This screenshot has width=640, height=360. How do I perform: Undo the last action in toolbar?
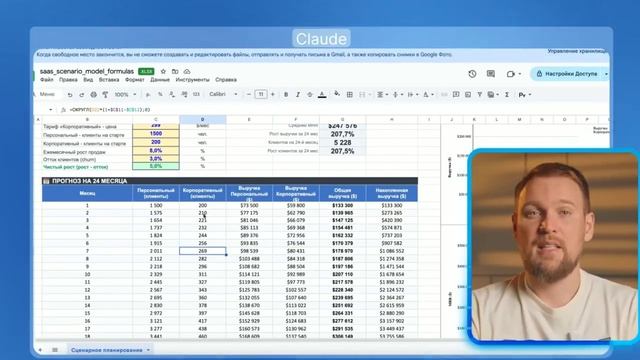70,95
